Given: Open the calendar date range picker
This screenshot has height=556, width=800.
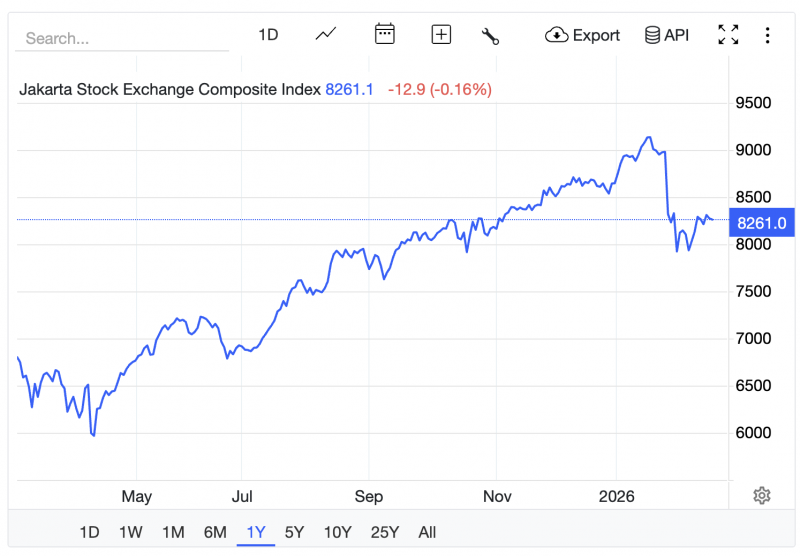Looking at the screenshot, I should pos(385,35).
